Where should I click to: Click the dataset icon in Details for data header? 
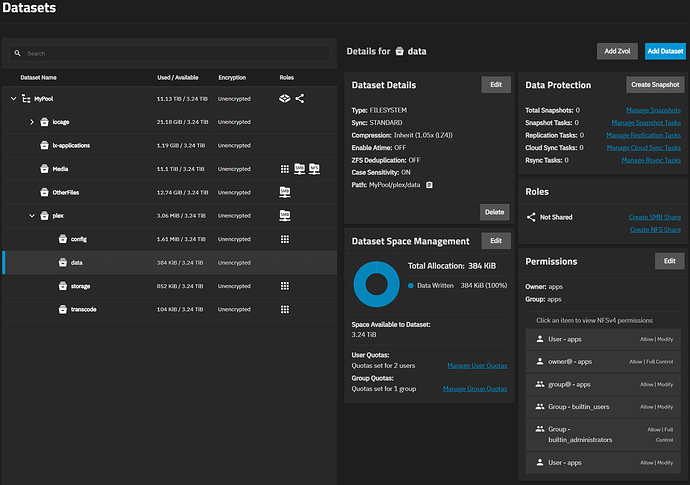(x=399, y=51)
